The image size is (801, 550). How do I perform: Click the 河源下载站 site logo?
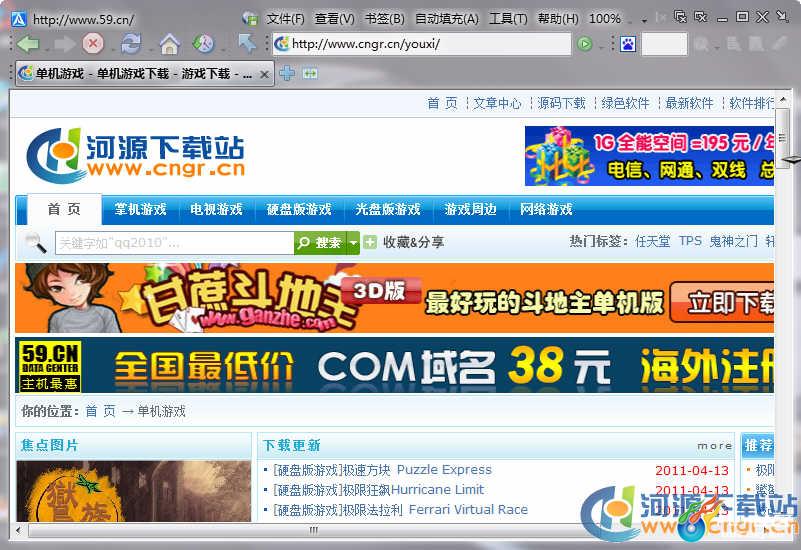[x=135, y=156]
